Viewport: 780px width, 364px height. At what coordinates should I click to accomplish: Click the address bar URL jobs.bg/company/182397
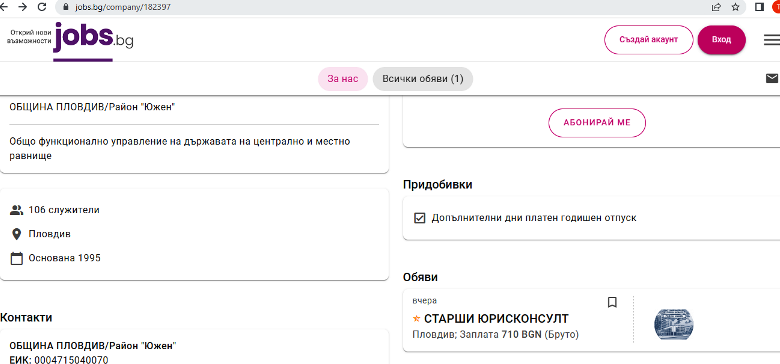[x=123, y=7]
